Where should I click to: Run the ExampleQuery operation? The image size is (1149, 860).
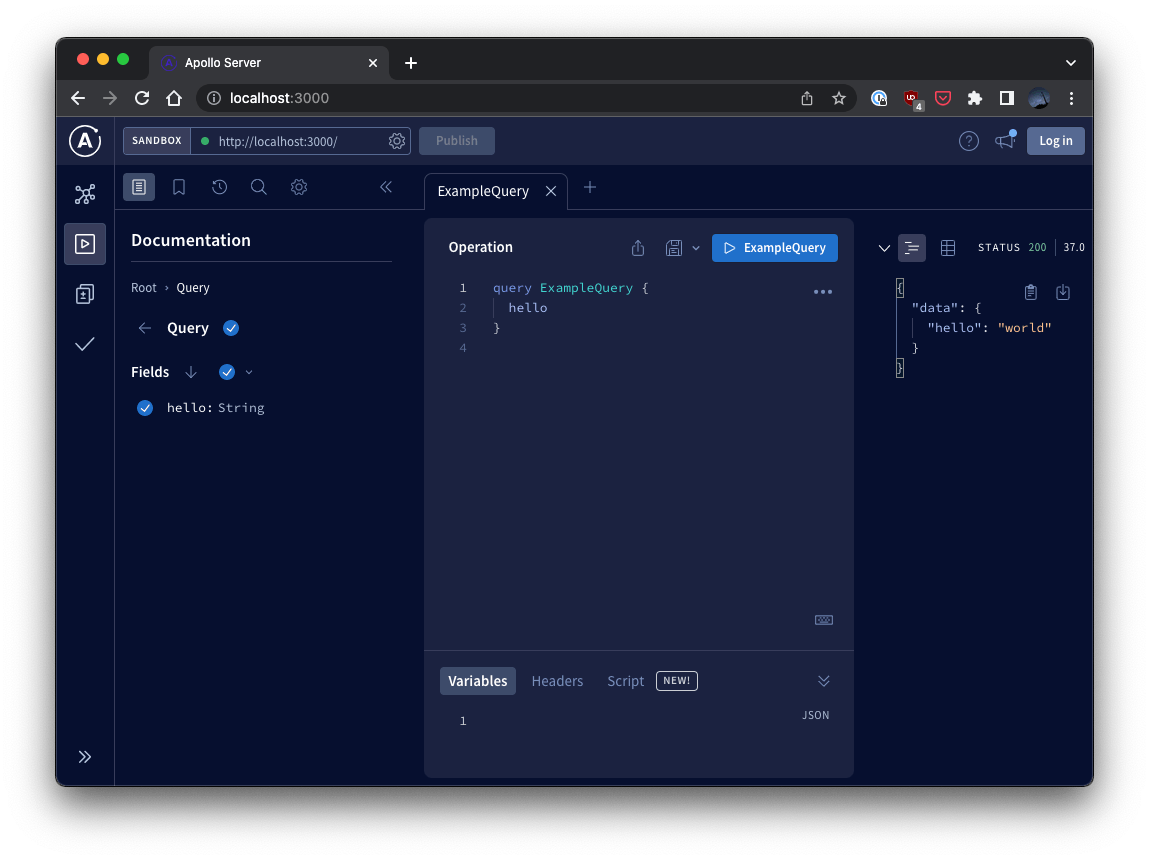coord(775,248)
